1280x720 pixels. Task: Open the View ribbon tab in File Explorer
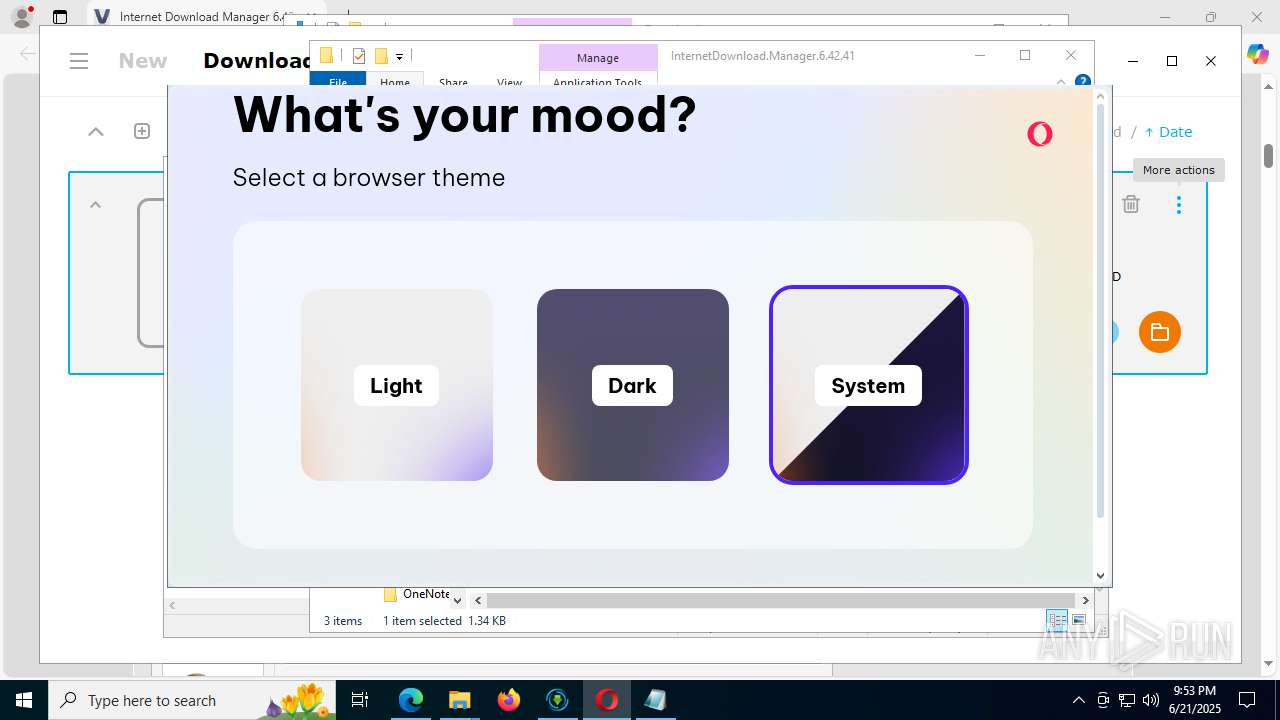coord(510,82)
